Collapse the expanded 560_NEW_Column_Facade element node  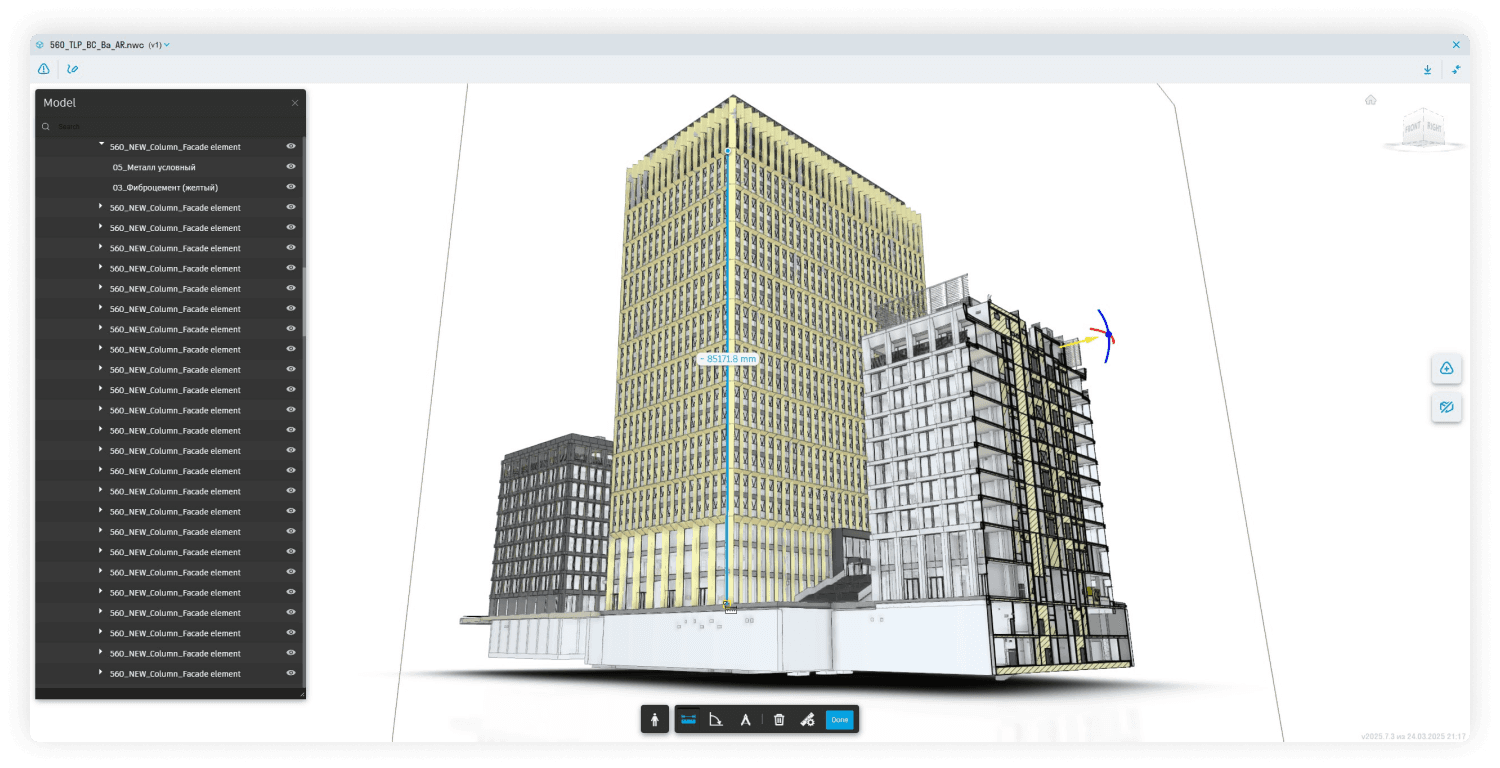pos(100,146)
